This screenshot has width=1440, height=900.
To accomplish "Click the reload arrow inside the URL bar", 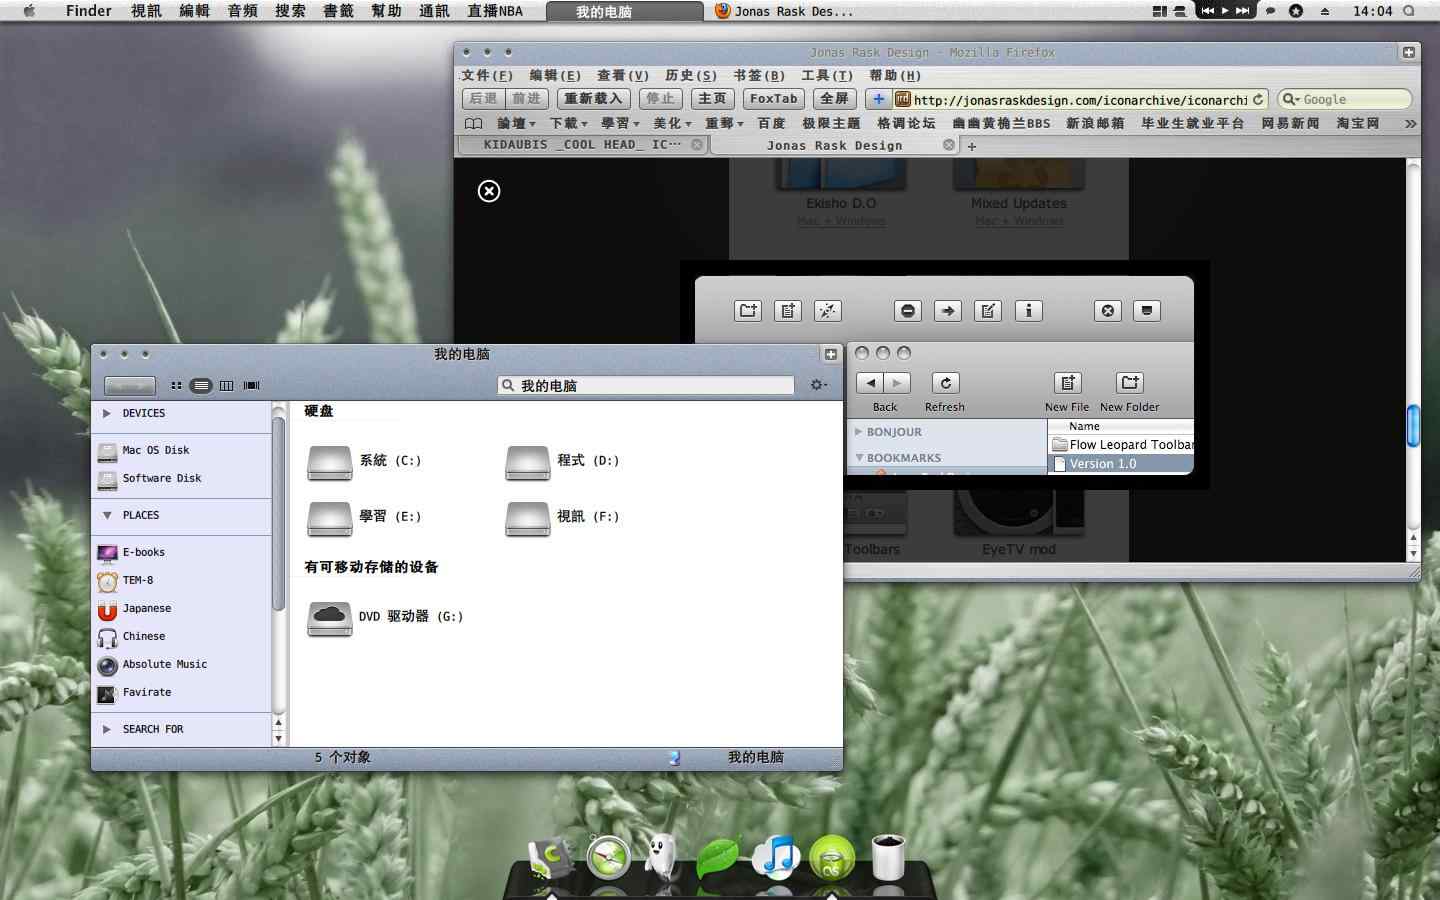I will pyautogui.click(x=1258, y=99).
